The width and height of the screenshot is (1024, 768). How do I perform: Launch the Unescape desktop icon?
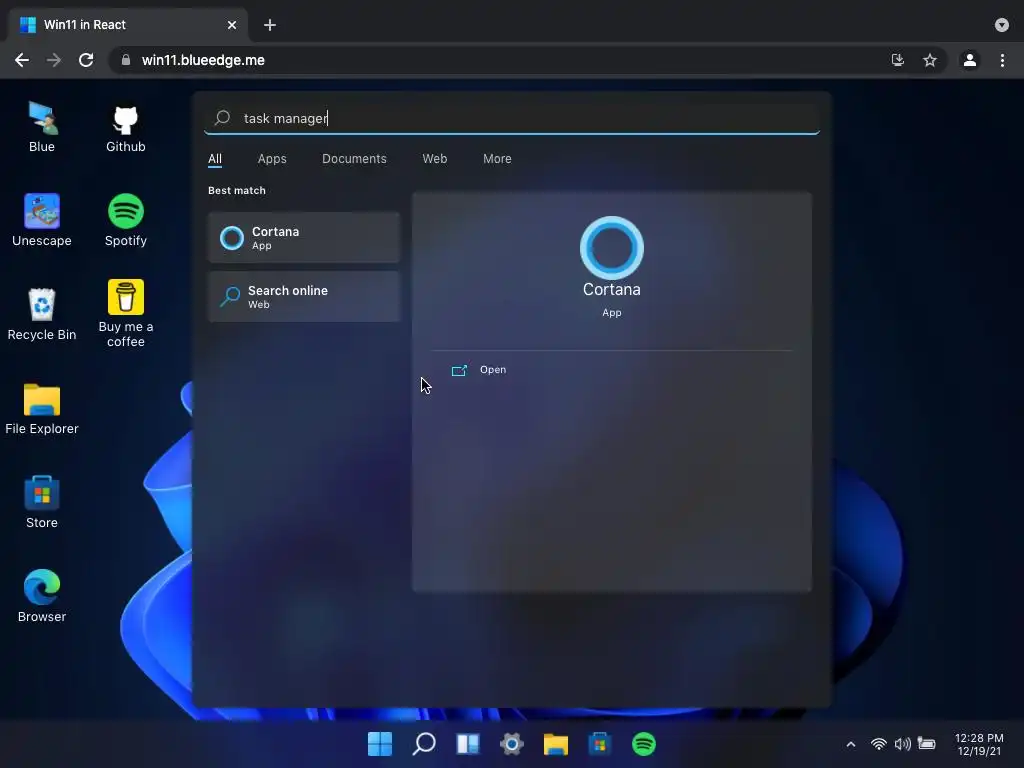[42, 220]
